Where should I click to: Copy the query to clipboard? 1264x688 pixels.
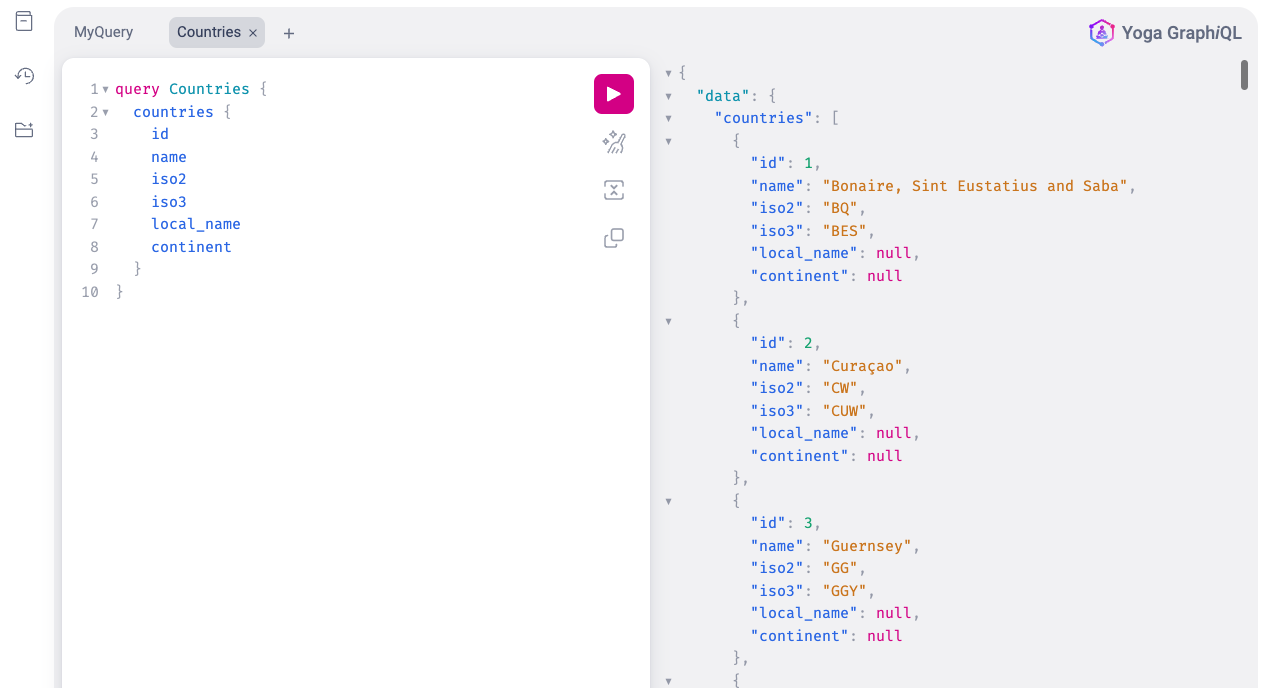614,238
